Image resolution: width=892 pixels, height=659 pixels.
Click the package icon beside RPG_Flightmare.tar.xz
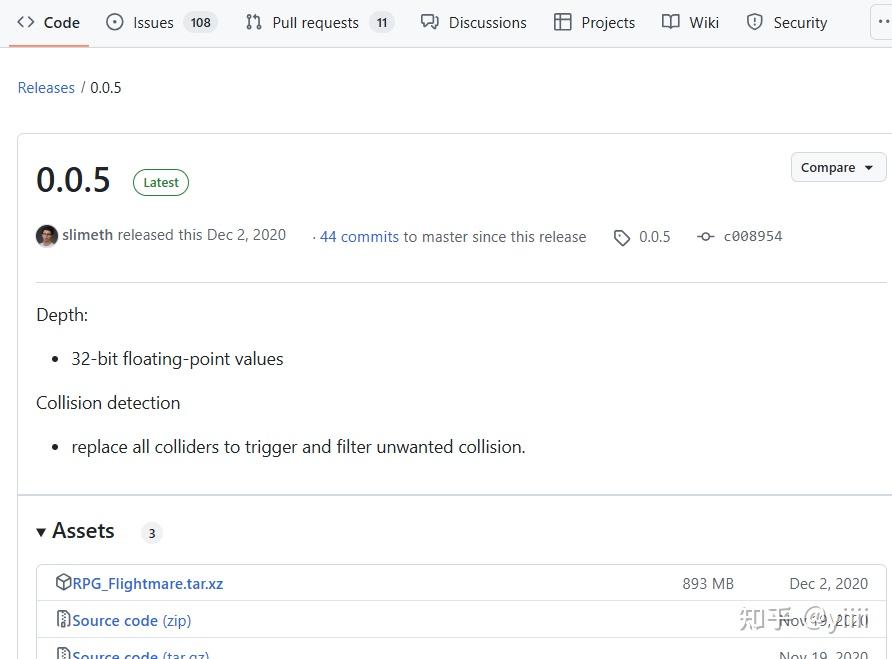63,583
